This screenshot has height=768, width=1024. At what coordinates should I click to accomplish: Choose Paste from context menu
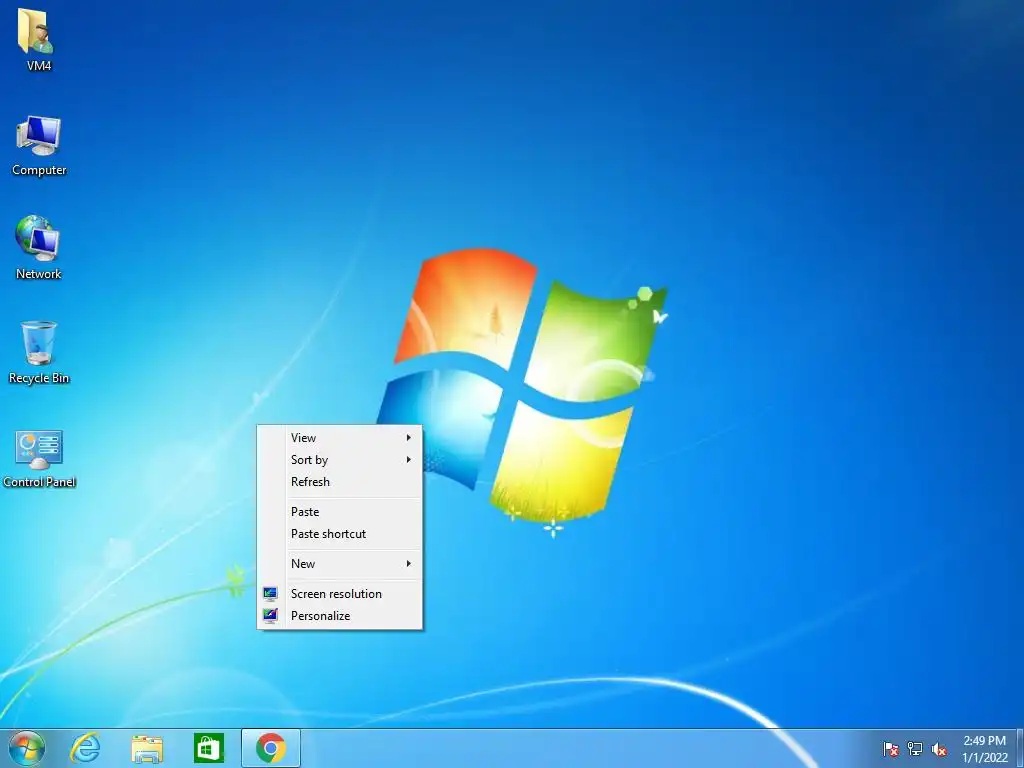[x=340, y=512]
